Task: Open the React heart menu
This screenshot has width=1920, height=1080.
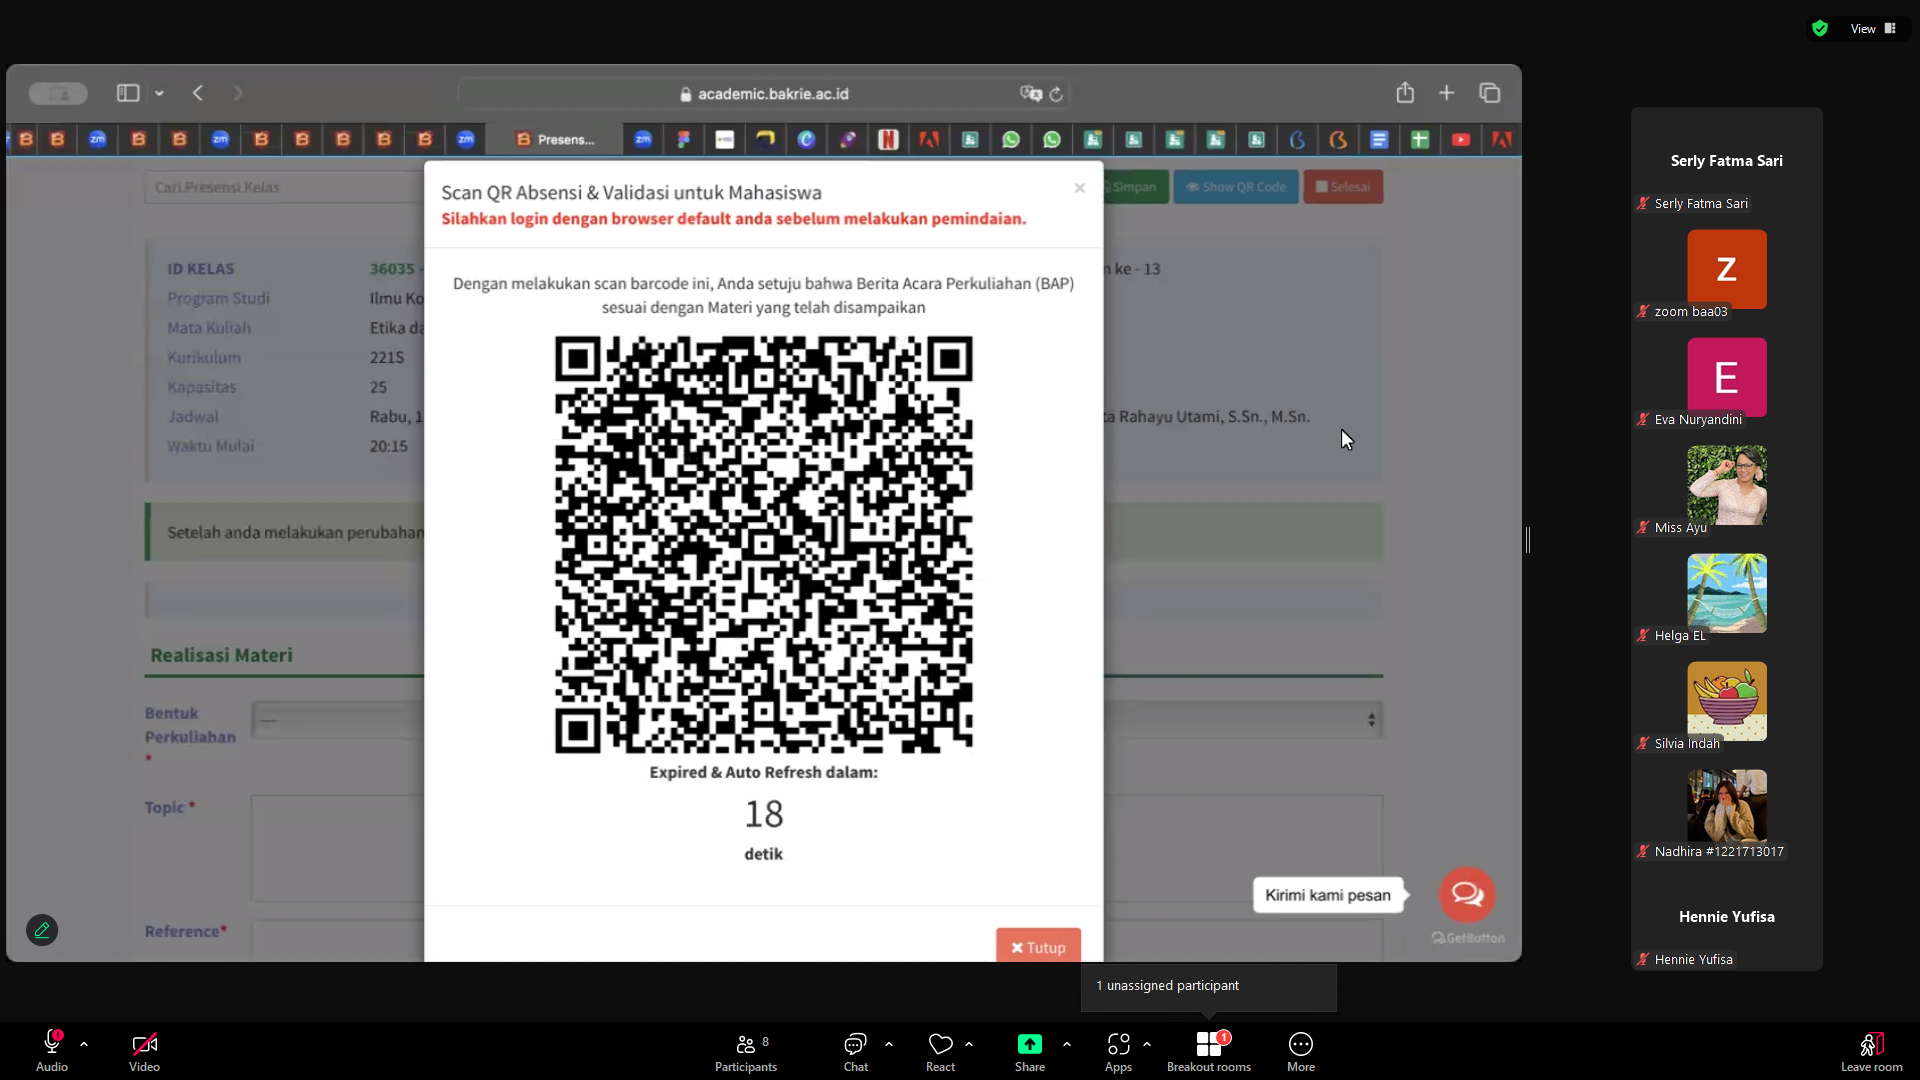Action: pyautogui.click(x=940, y=1051)
